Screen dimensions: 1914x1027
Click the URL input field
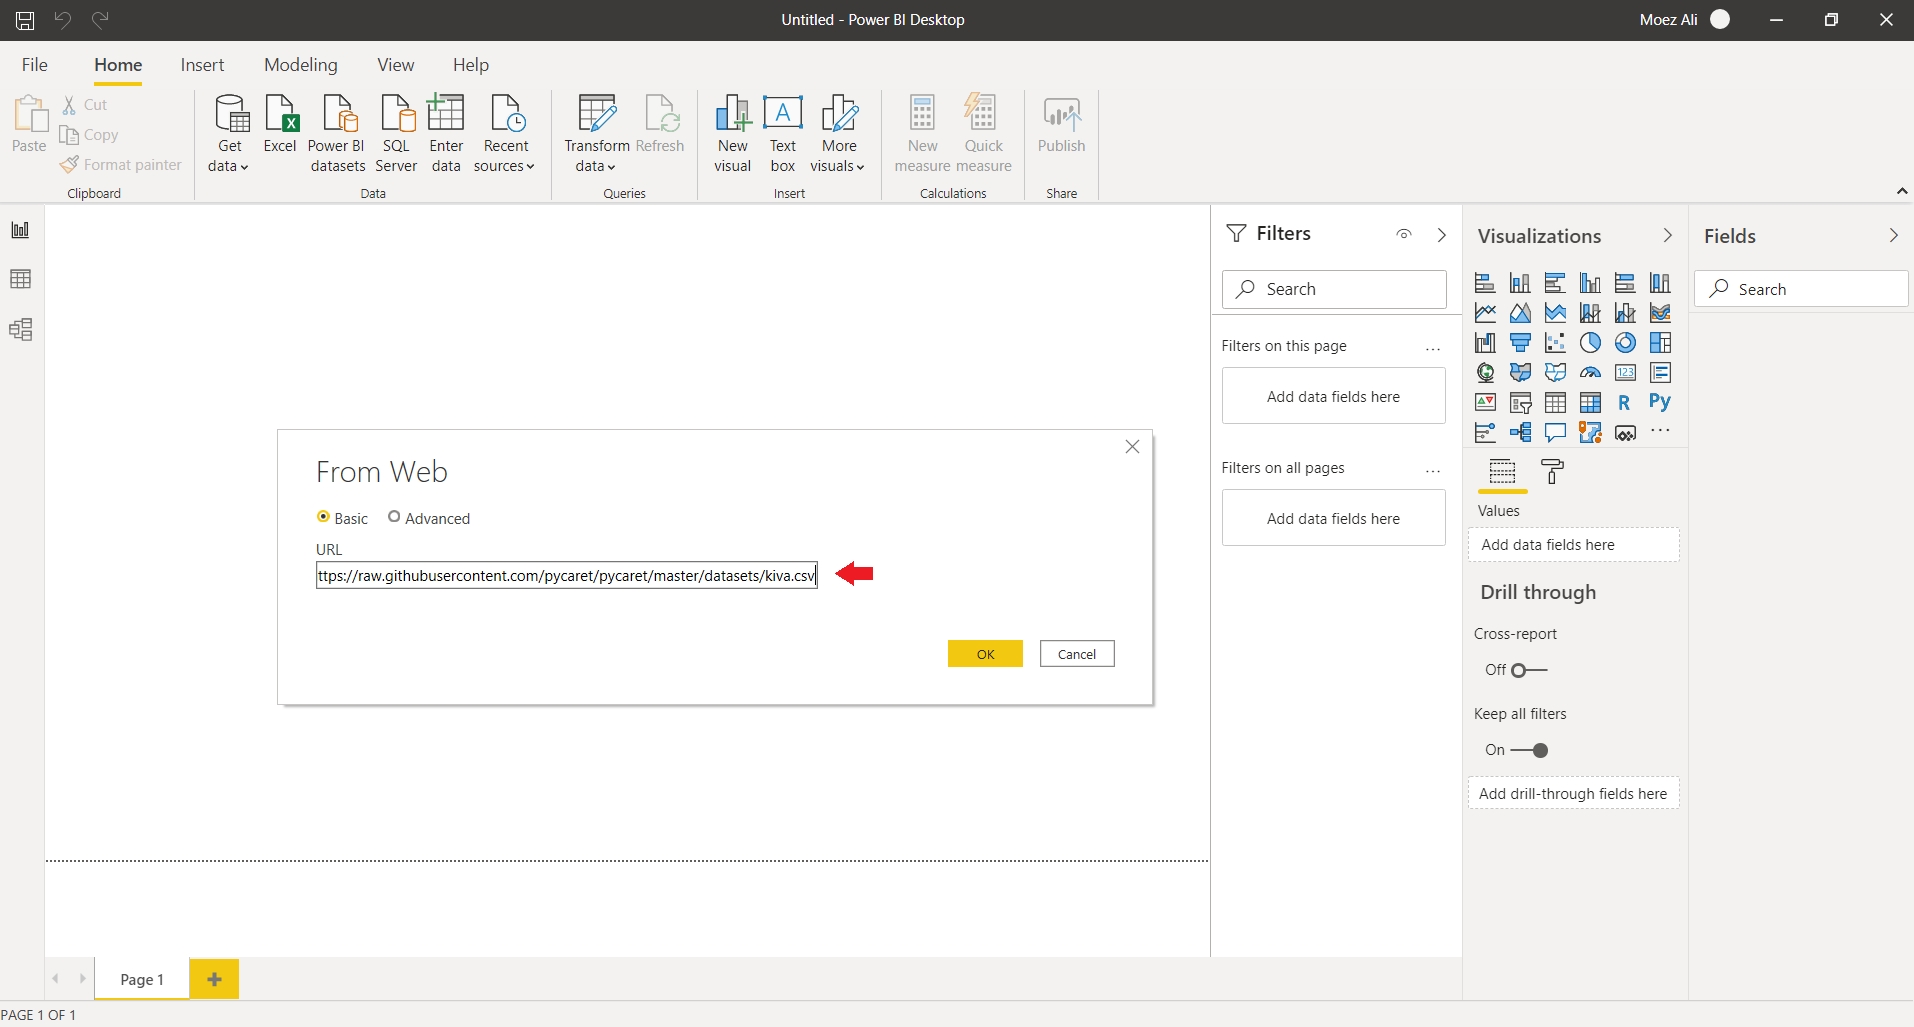[566, 576]
